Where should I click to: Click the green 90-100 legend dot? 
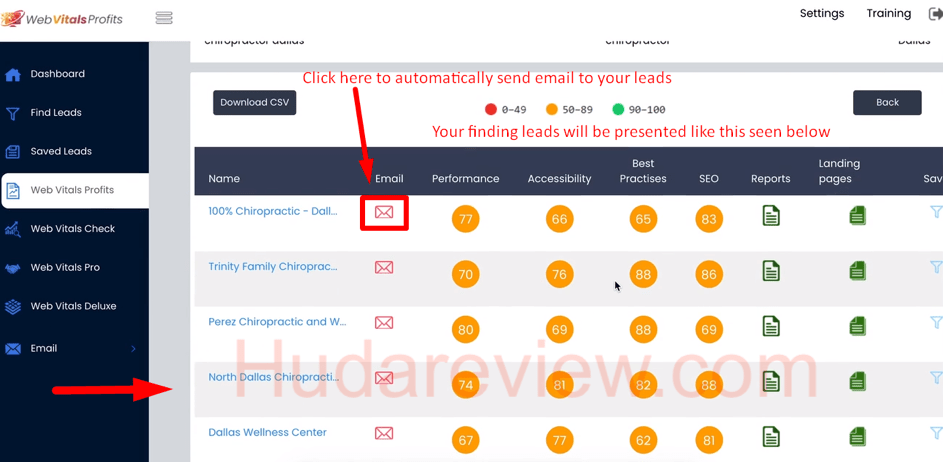point(618,109)
